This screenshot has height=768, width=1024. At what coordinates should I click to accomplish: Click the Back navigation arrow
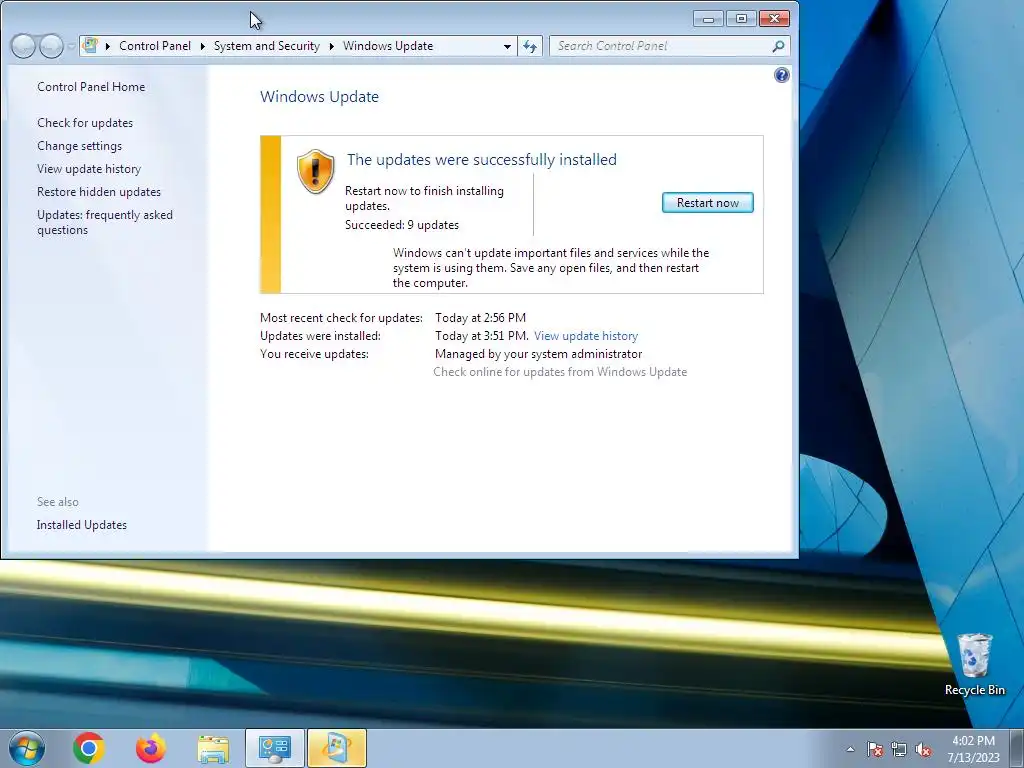[x=23, y=46]
